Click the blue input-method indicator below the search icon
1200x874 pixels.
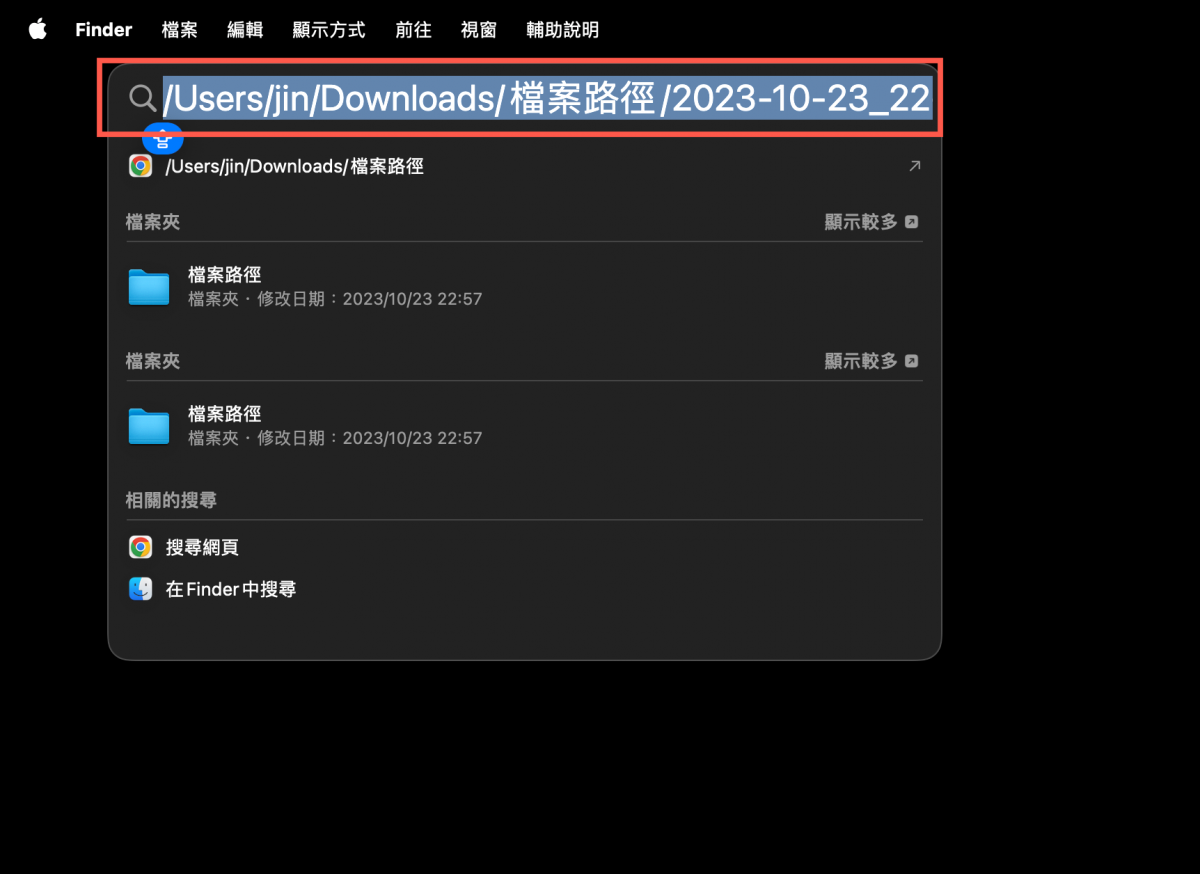[163, 138]
